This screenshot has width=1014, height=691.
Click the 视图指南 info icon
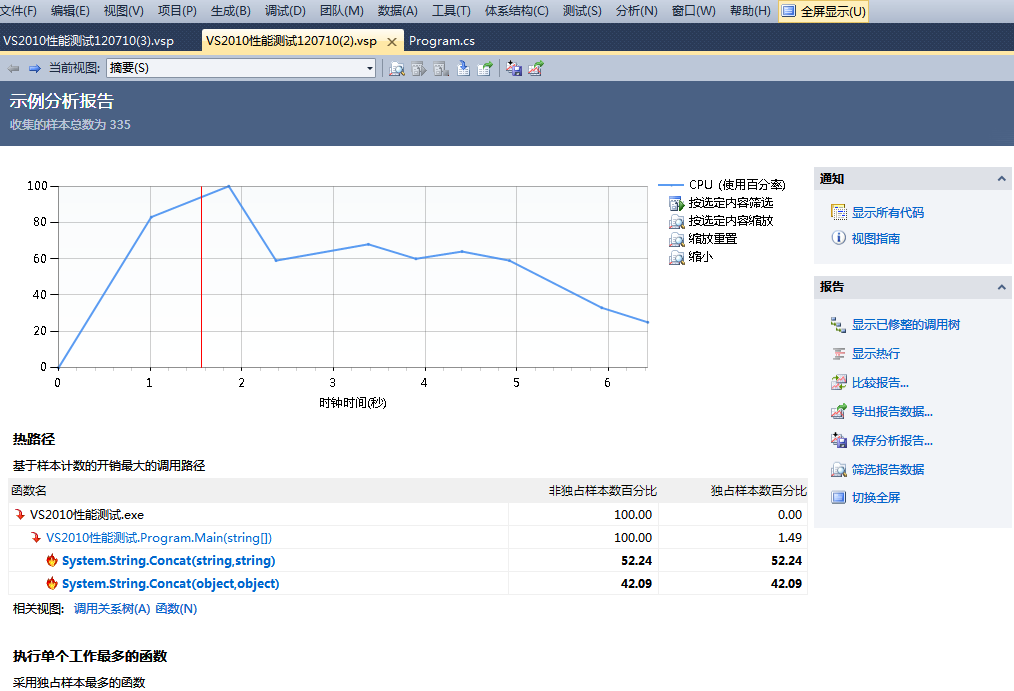[838, 238]
